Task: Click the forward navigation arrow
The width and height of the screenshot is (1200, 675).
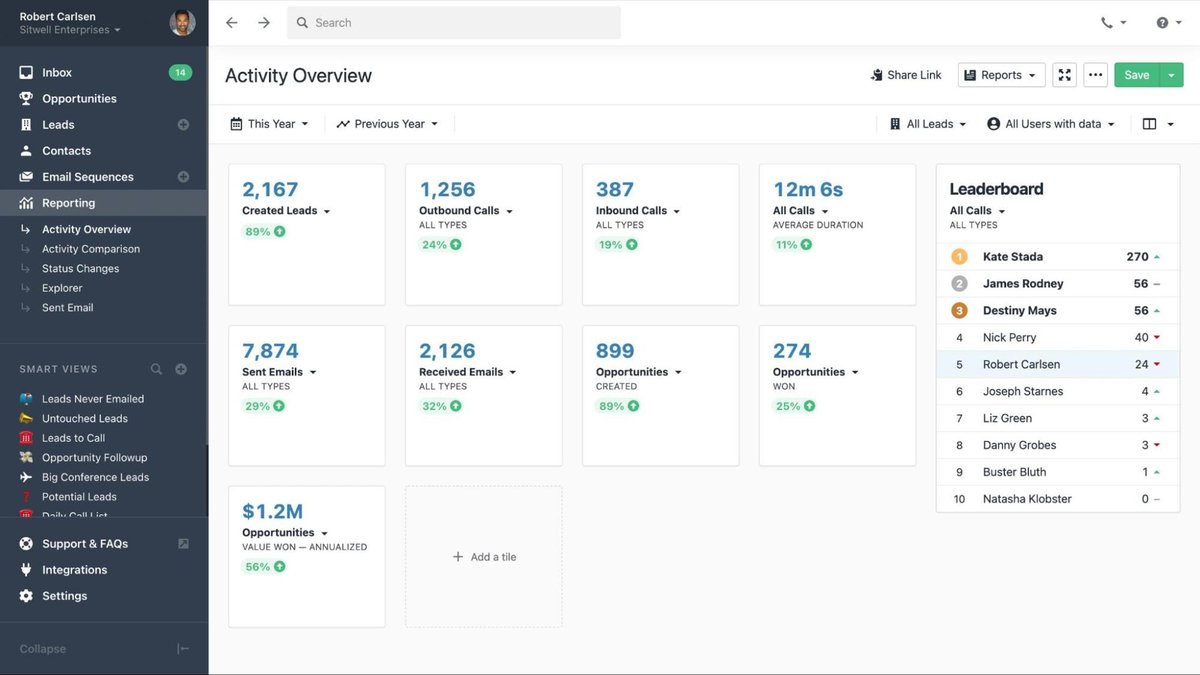Action: coord(264,22)
